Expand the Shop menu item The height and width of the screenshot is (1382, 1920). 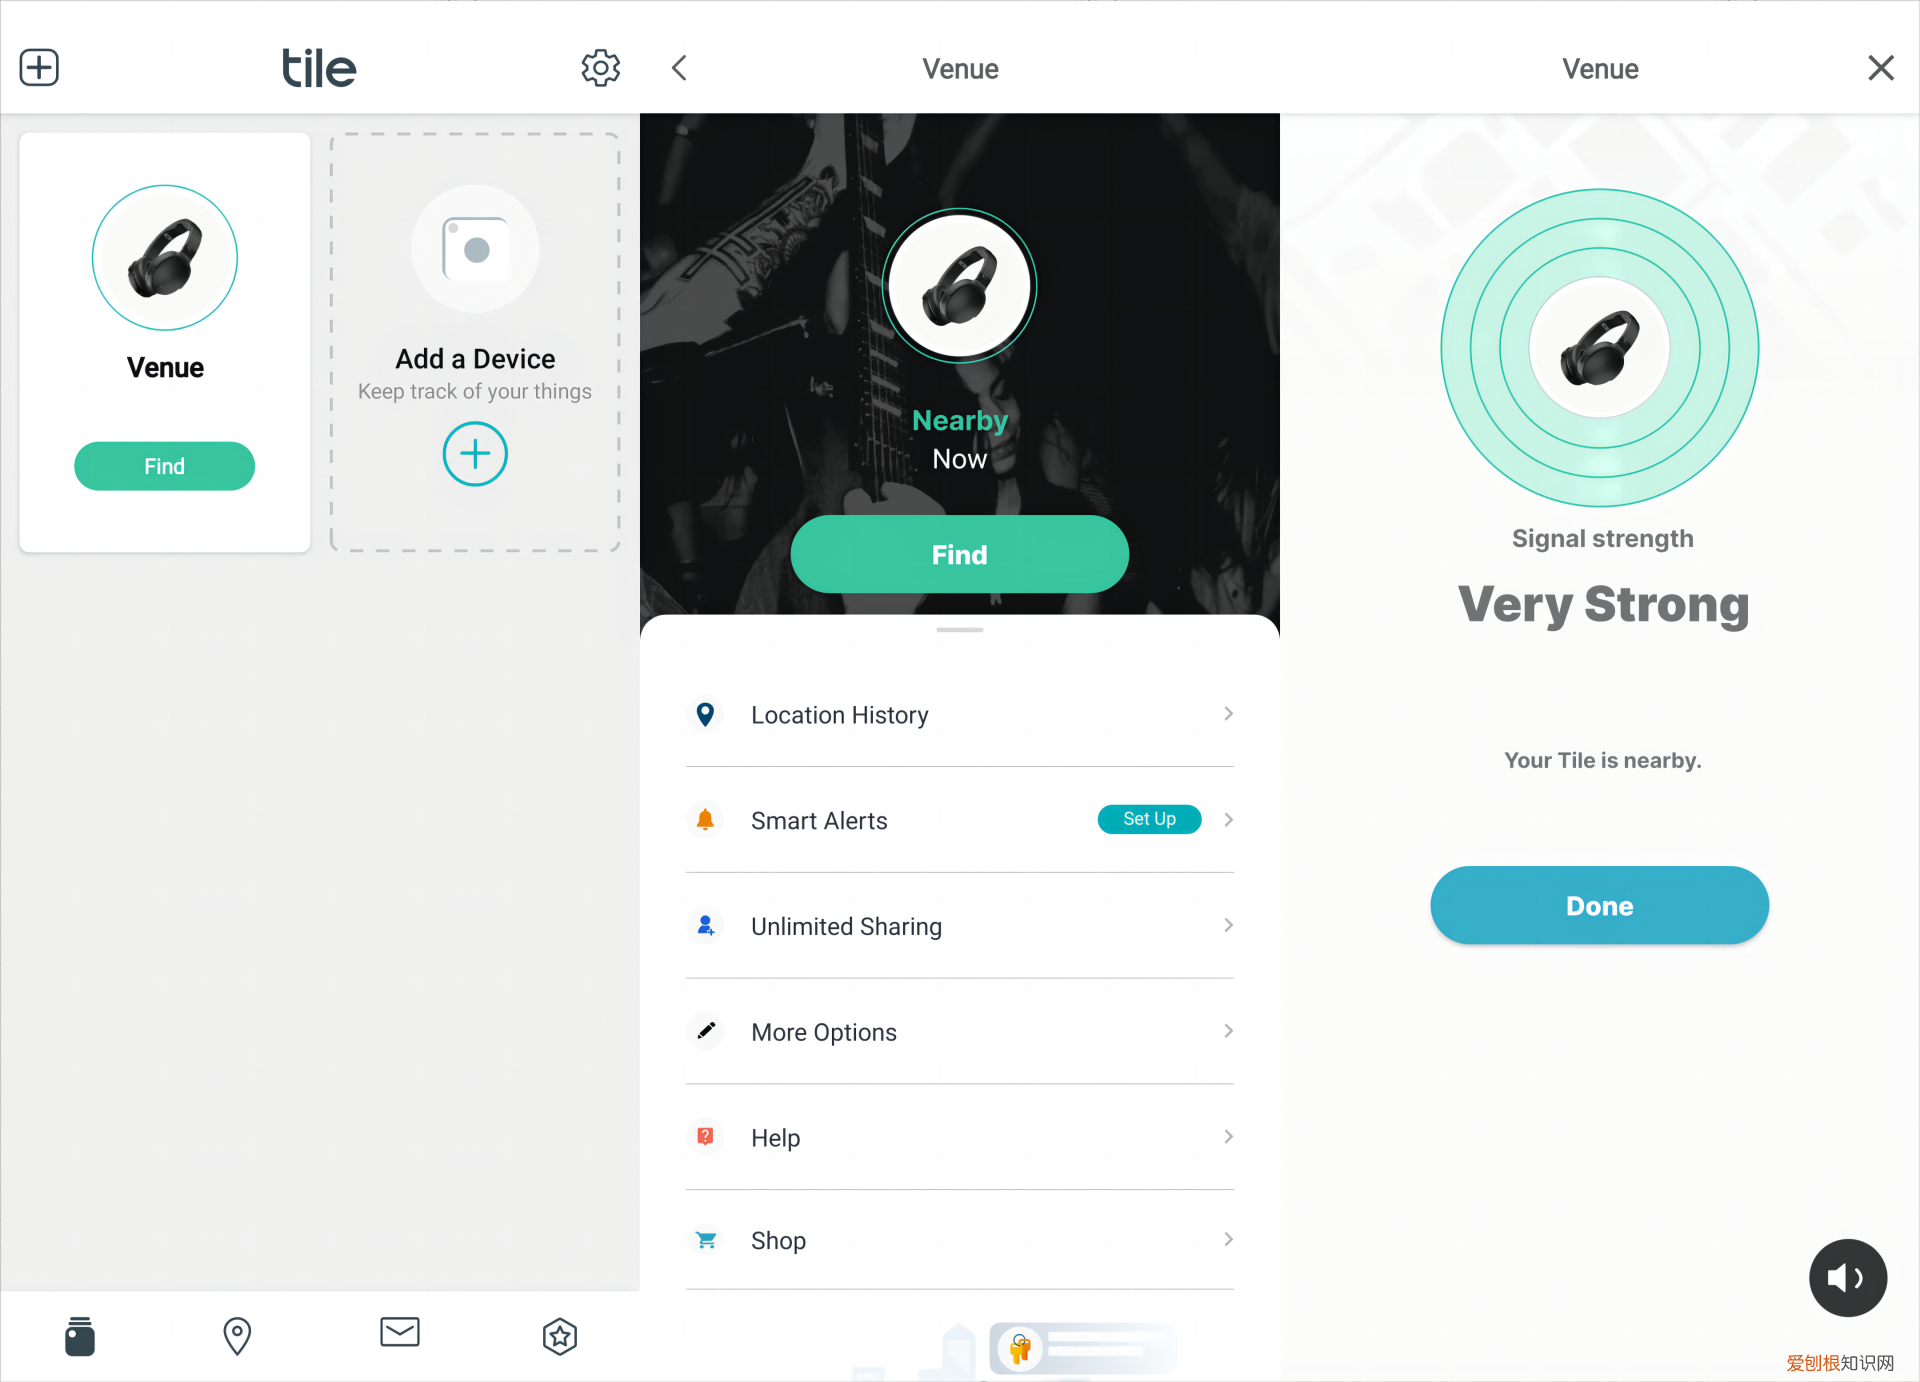point(1228,1239)
